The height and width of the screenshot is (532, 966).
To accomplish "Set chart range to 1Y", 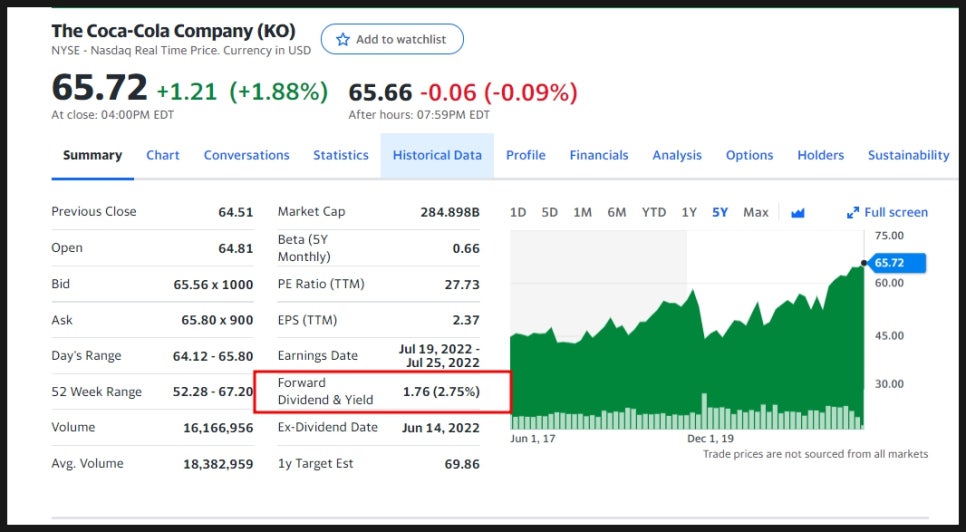I will [x=689, y=212].
